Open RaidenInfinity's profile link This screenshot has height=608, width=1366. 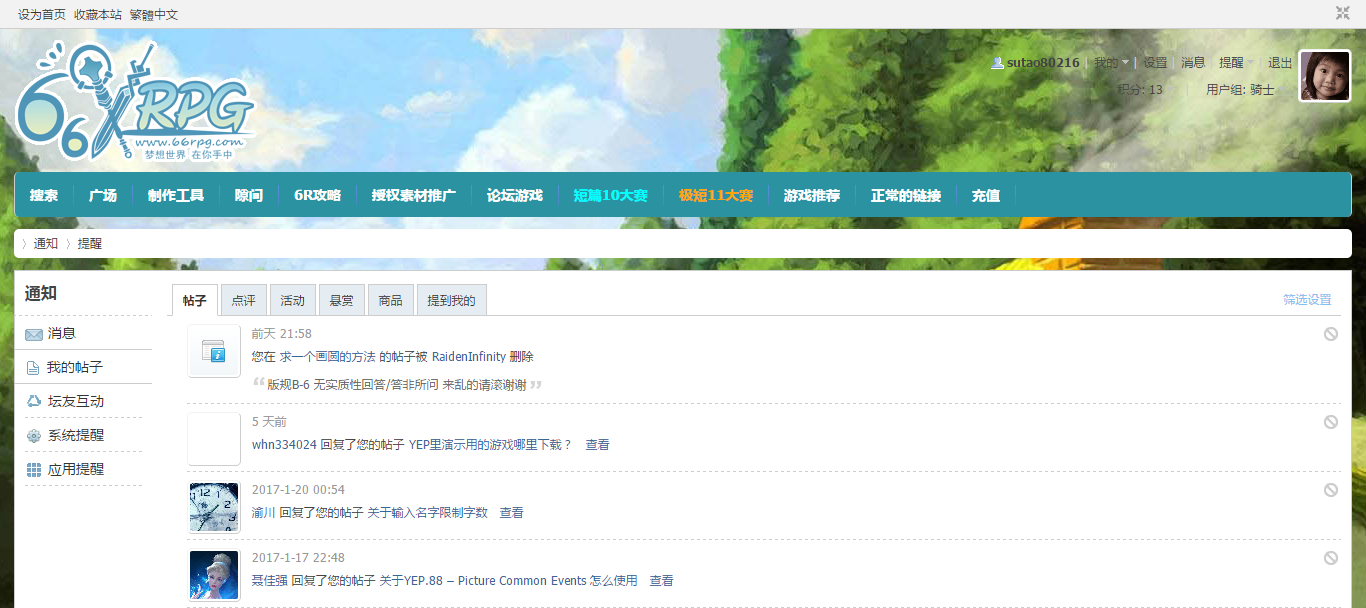pyautogui.click(x=469, y=357)
